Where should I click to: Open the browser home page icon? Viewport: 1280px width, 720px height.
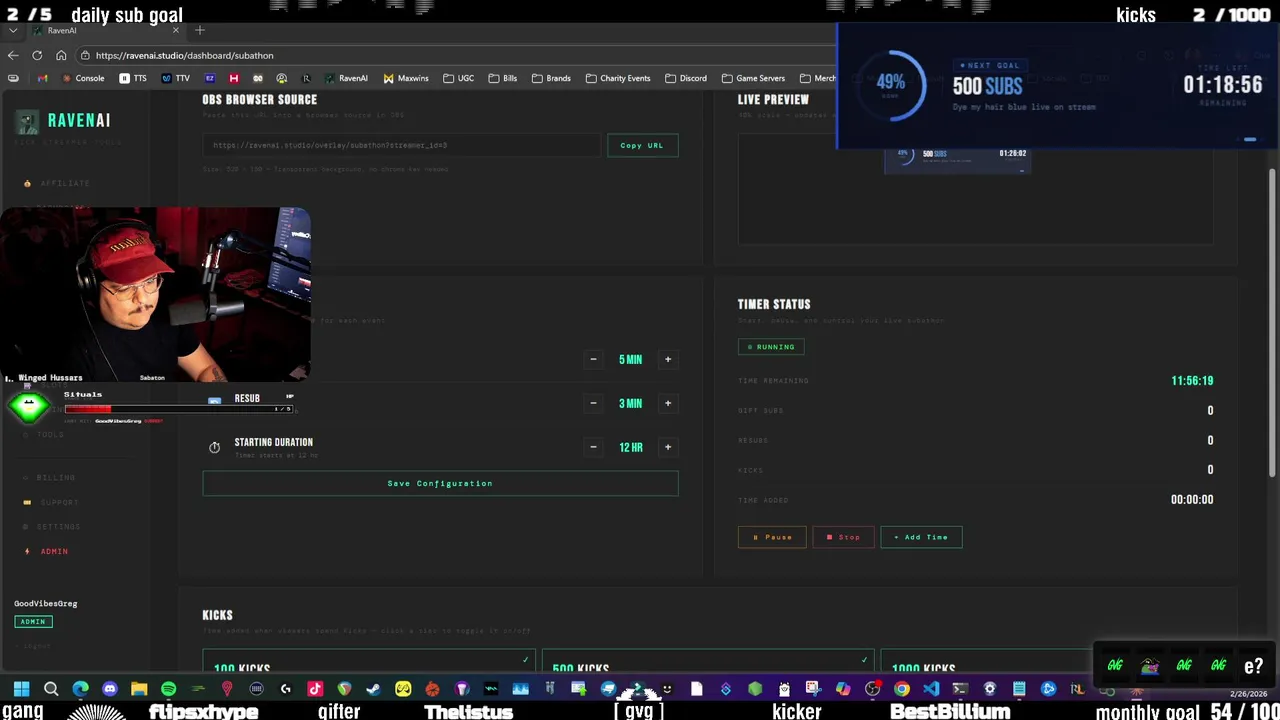coord(61,55)
